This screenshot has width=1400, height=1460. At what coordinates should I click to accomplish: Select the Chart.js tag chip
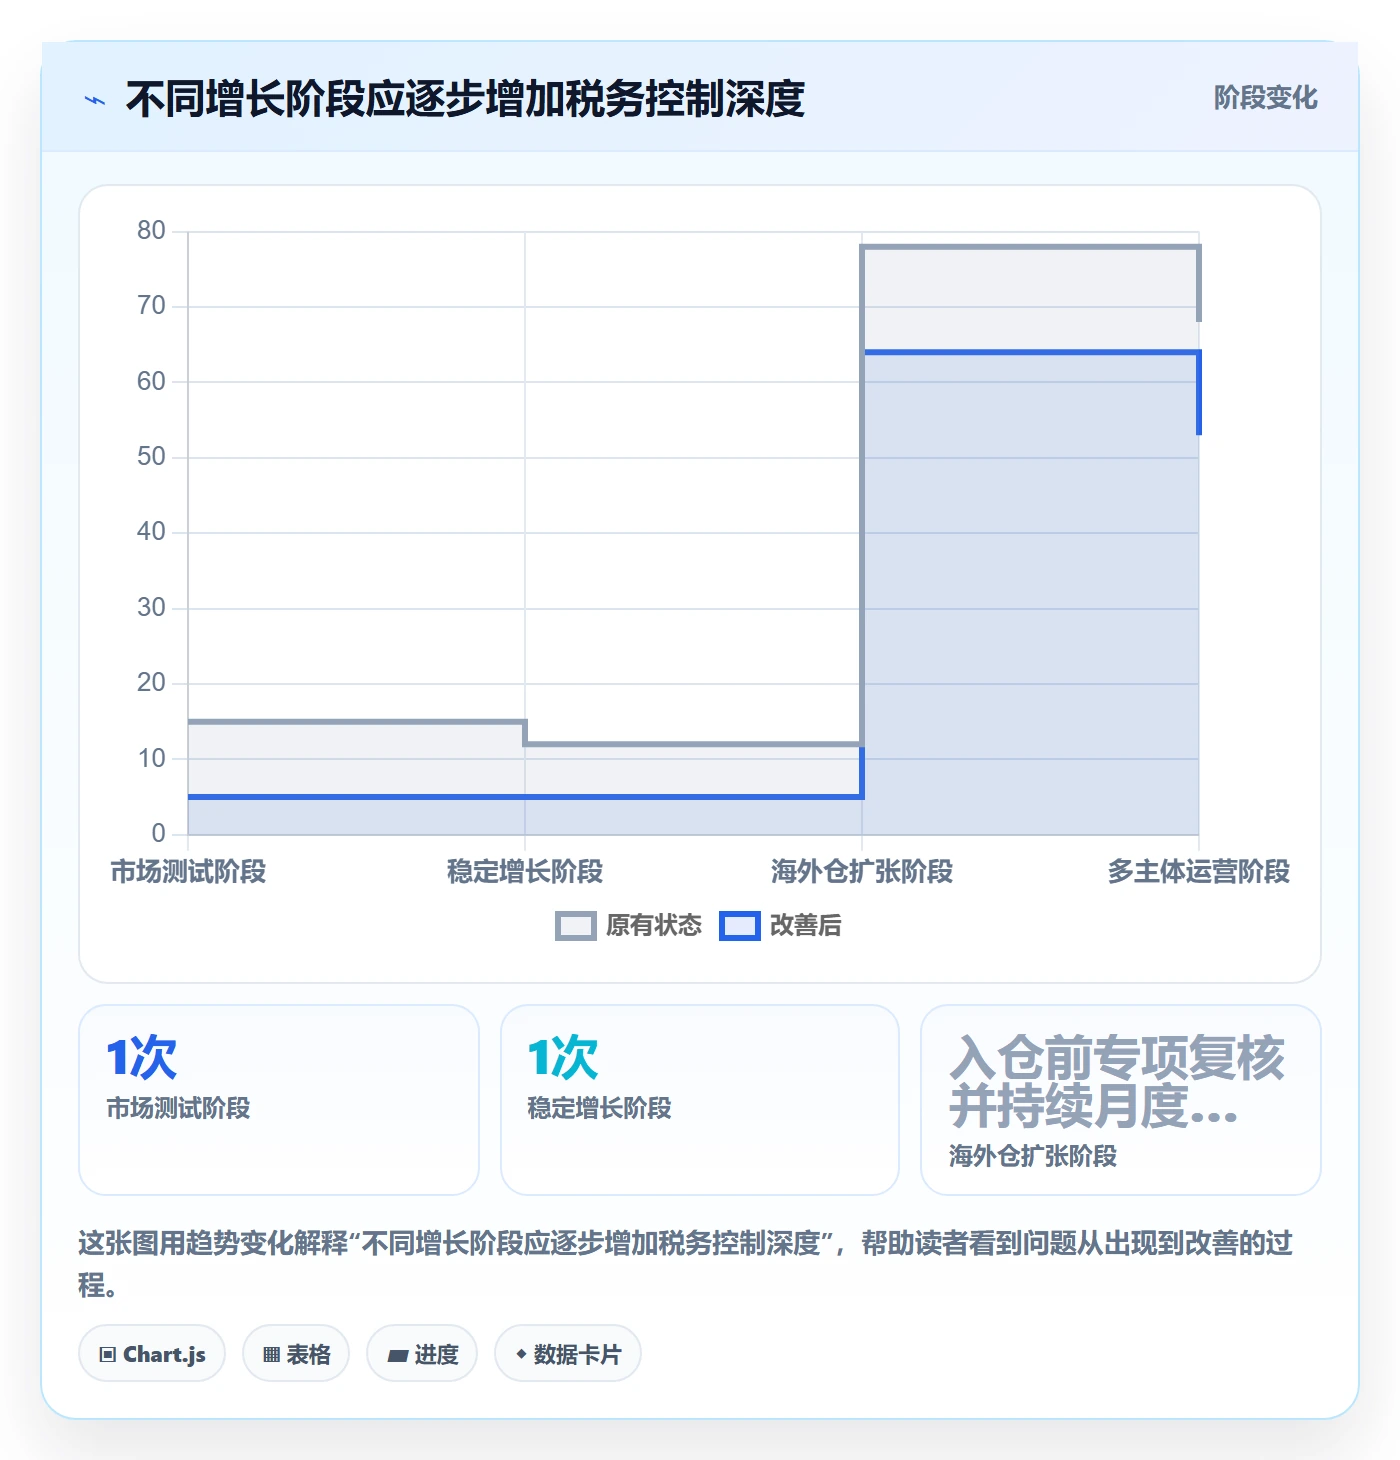(152, 1354)
